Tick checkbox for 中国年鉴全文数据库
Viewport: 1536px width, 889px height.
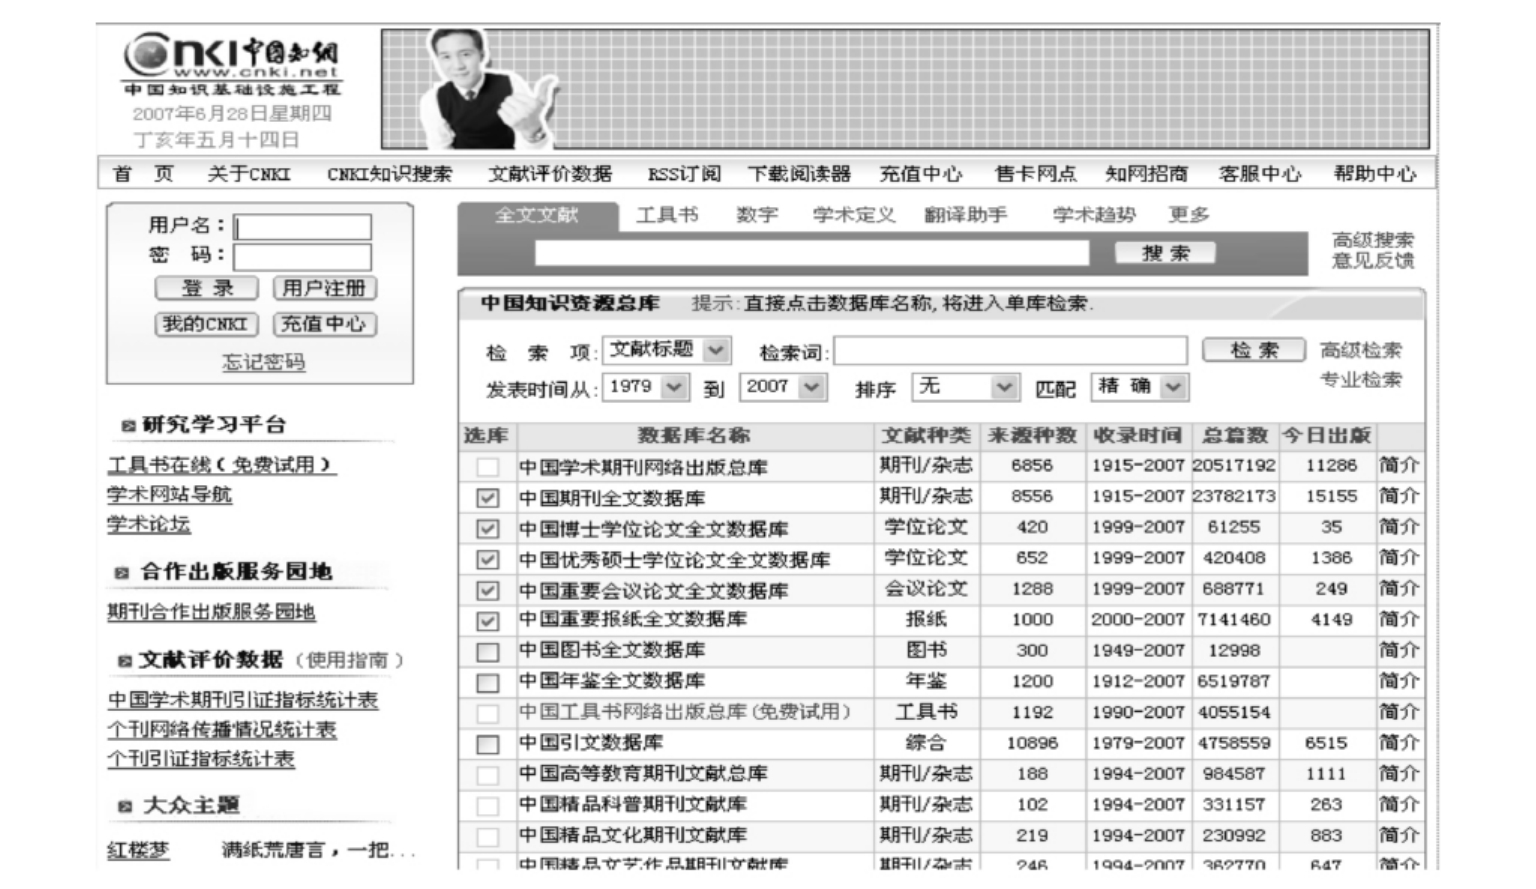point(487,683)
